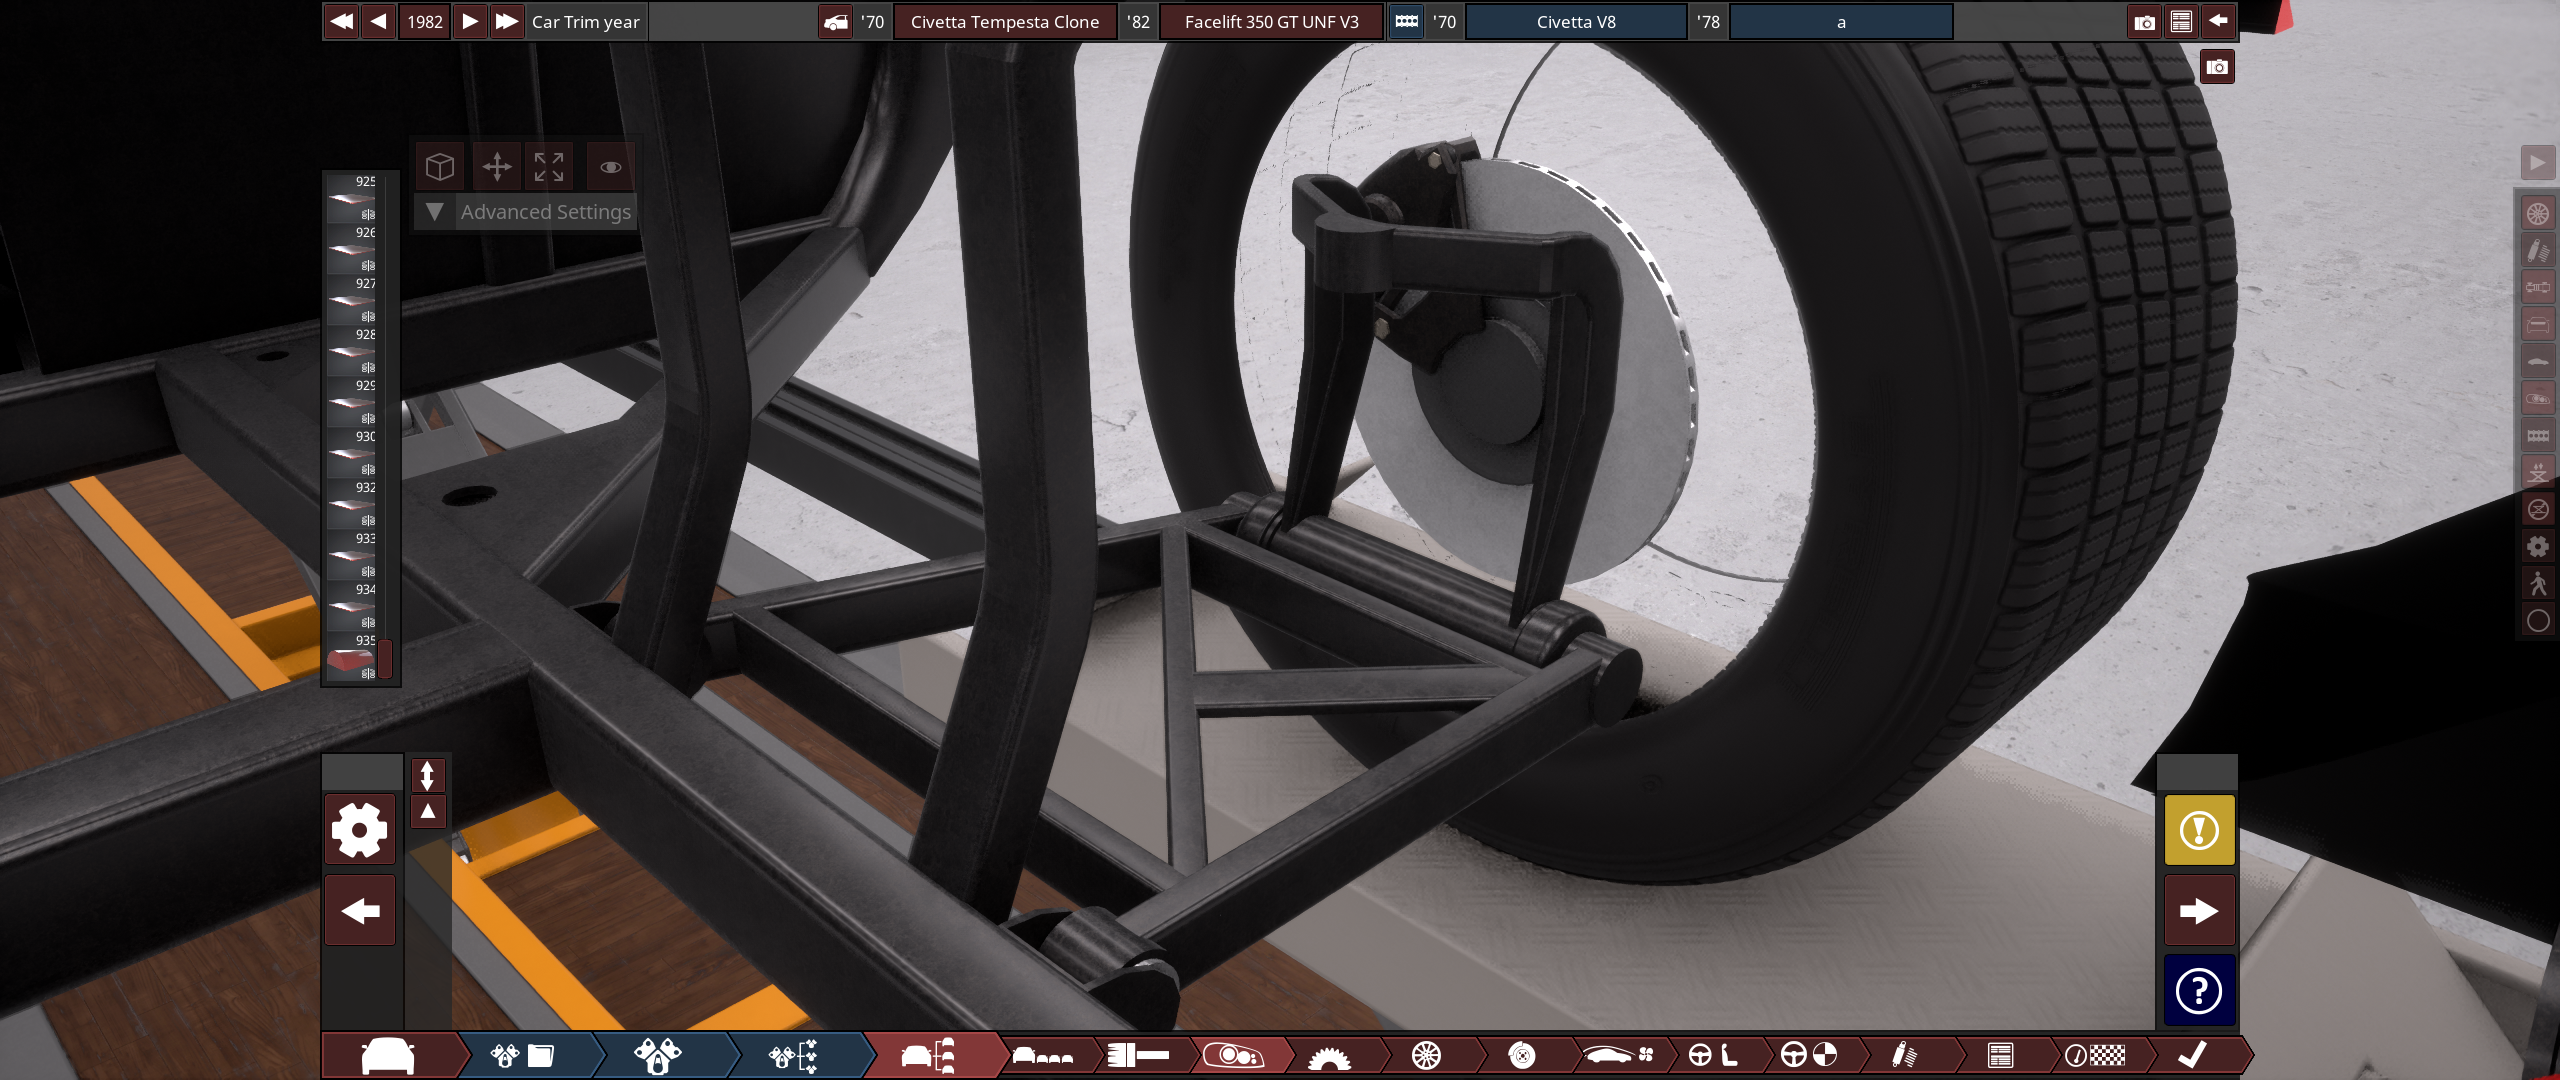Open the brakes disc tab in bottom bar
The image size is (2560, 1080).
click(1521, 1056)
